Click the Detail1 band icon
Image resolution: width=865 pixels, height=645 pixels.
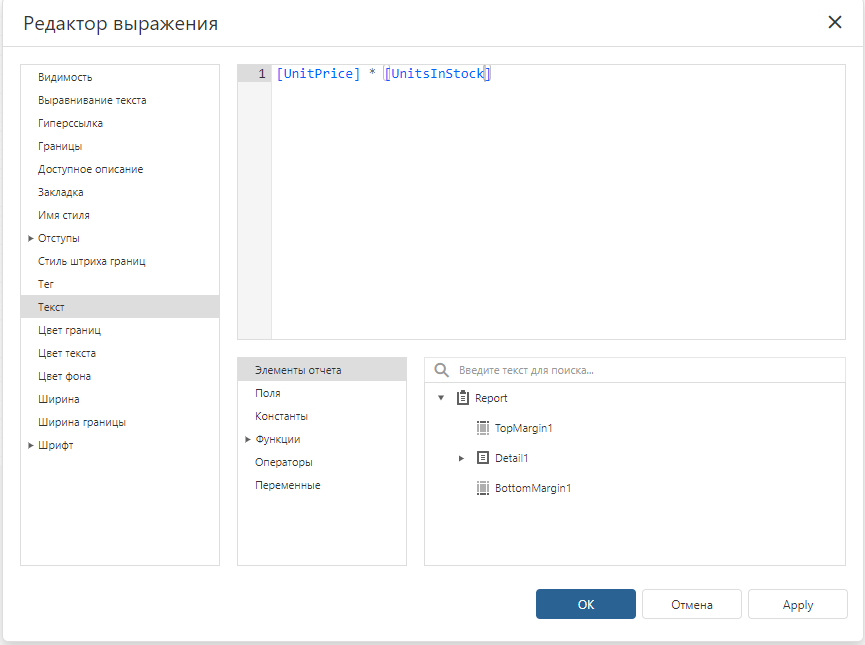[483, 458]
